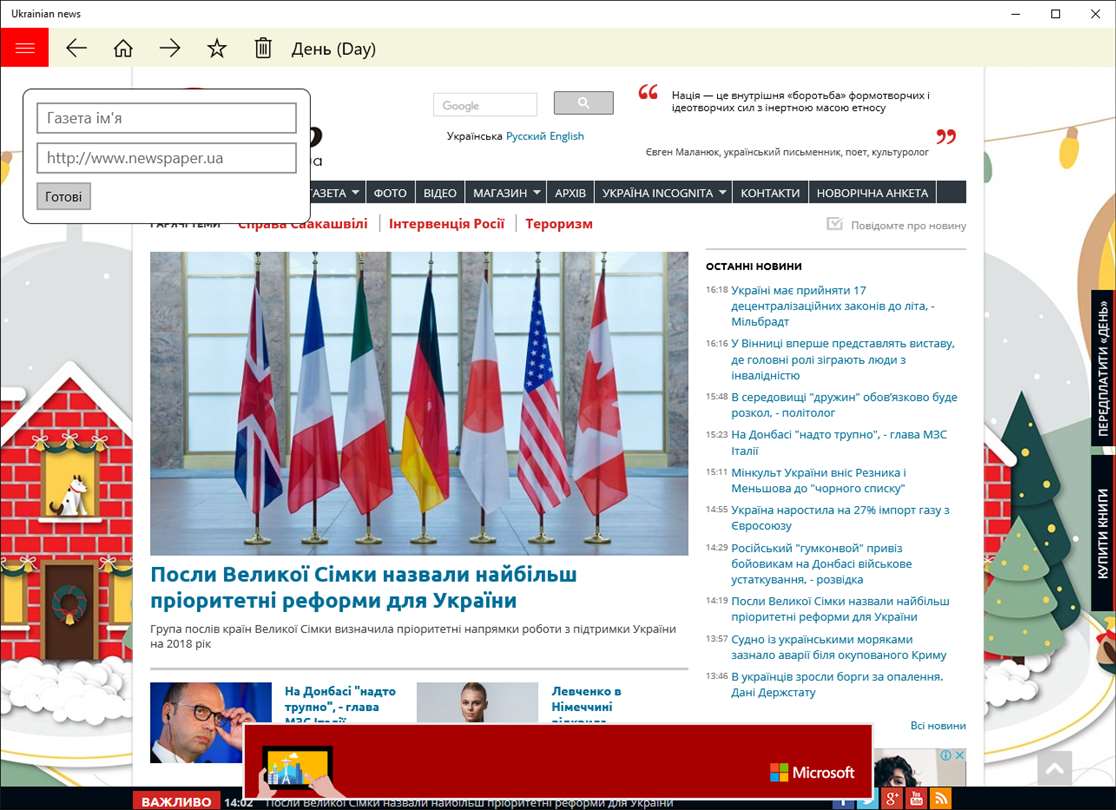The width and height of the screenshot is (1116, 810).
Task: Close the ad with X icon
Action: pyautogui.click(x=959, y=755)
